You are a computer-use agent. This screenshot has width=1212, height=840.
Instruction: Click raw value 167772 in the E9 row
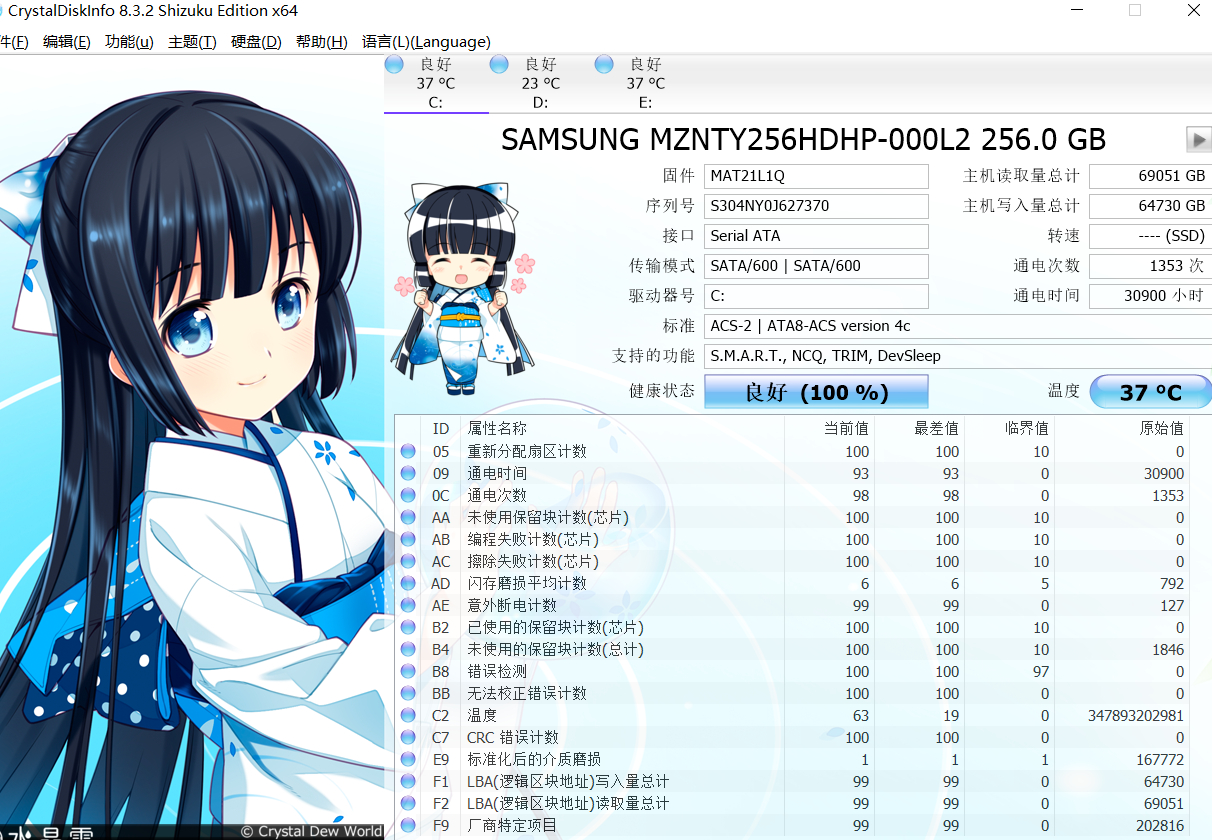click(1160, 760)
